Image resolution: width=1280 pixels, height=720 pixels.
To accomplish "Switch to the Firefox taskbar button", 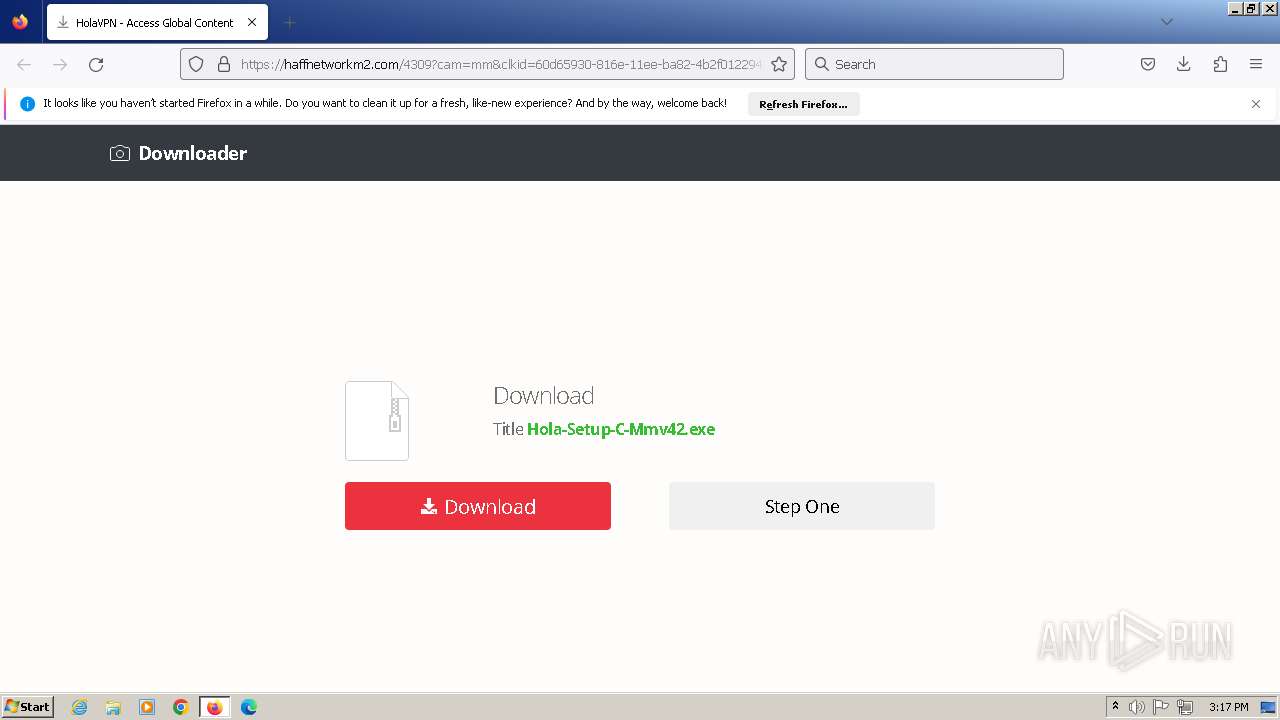I will 215,707.
